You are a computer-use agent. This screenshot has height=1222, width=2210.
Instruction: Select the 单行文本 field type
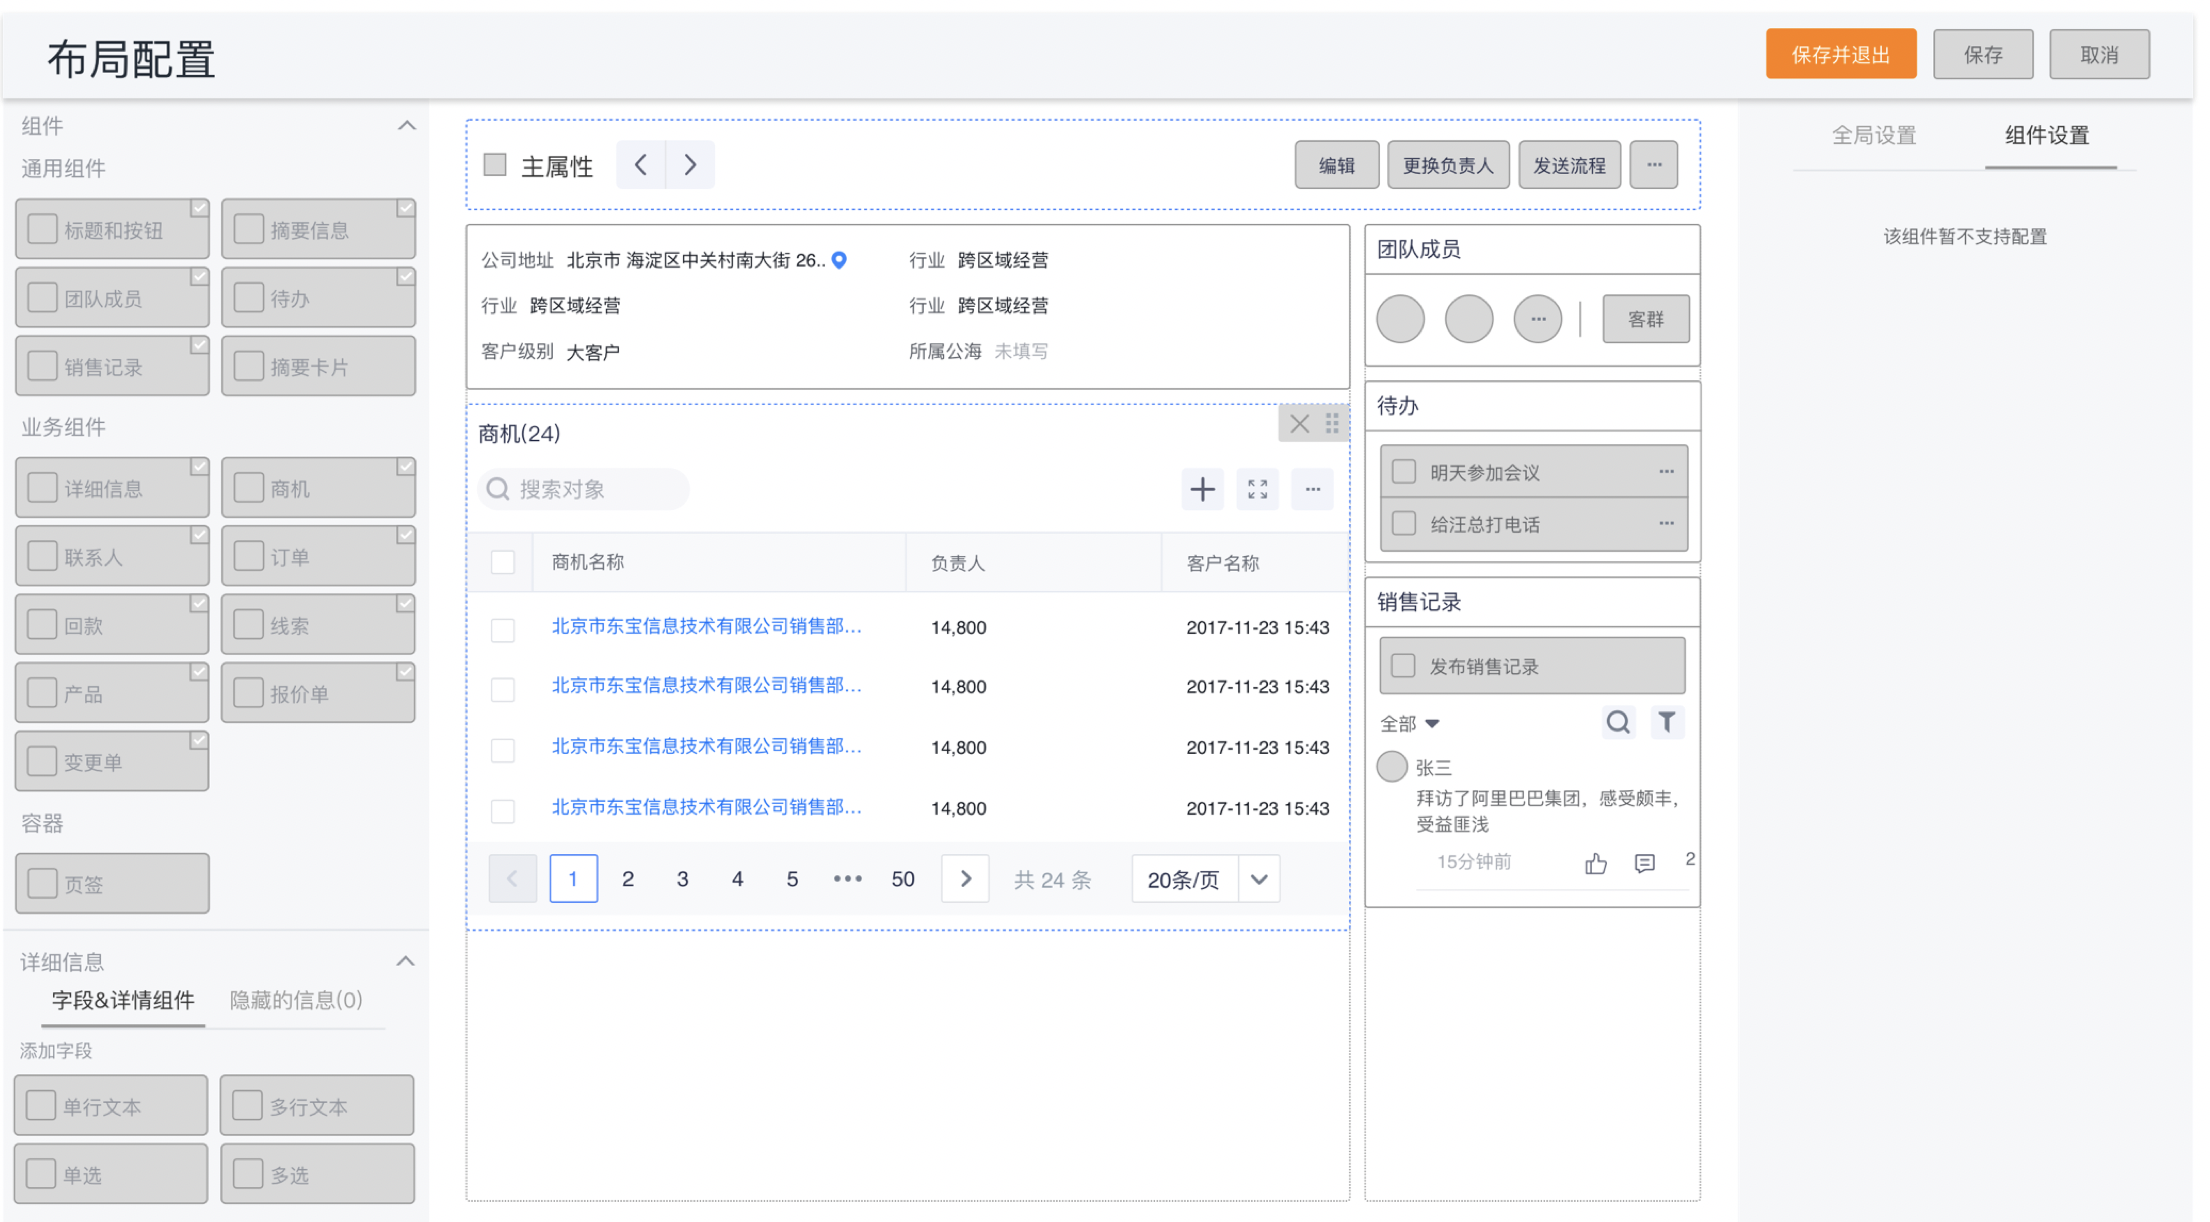pyautogui.click(x=111, y=1106)
